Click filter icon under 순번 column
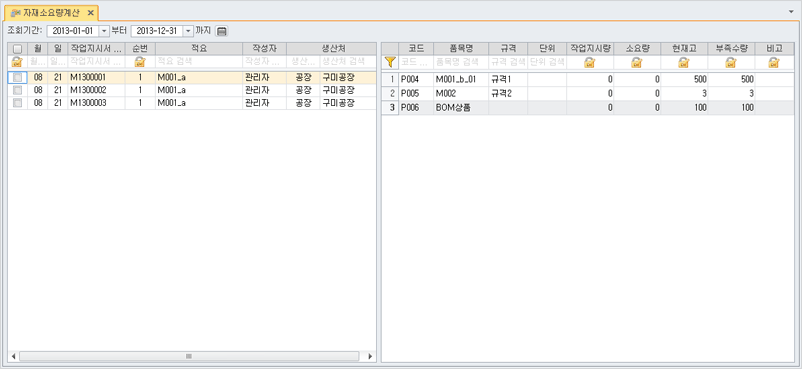802x369 pixels. tap(140, 62)
